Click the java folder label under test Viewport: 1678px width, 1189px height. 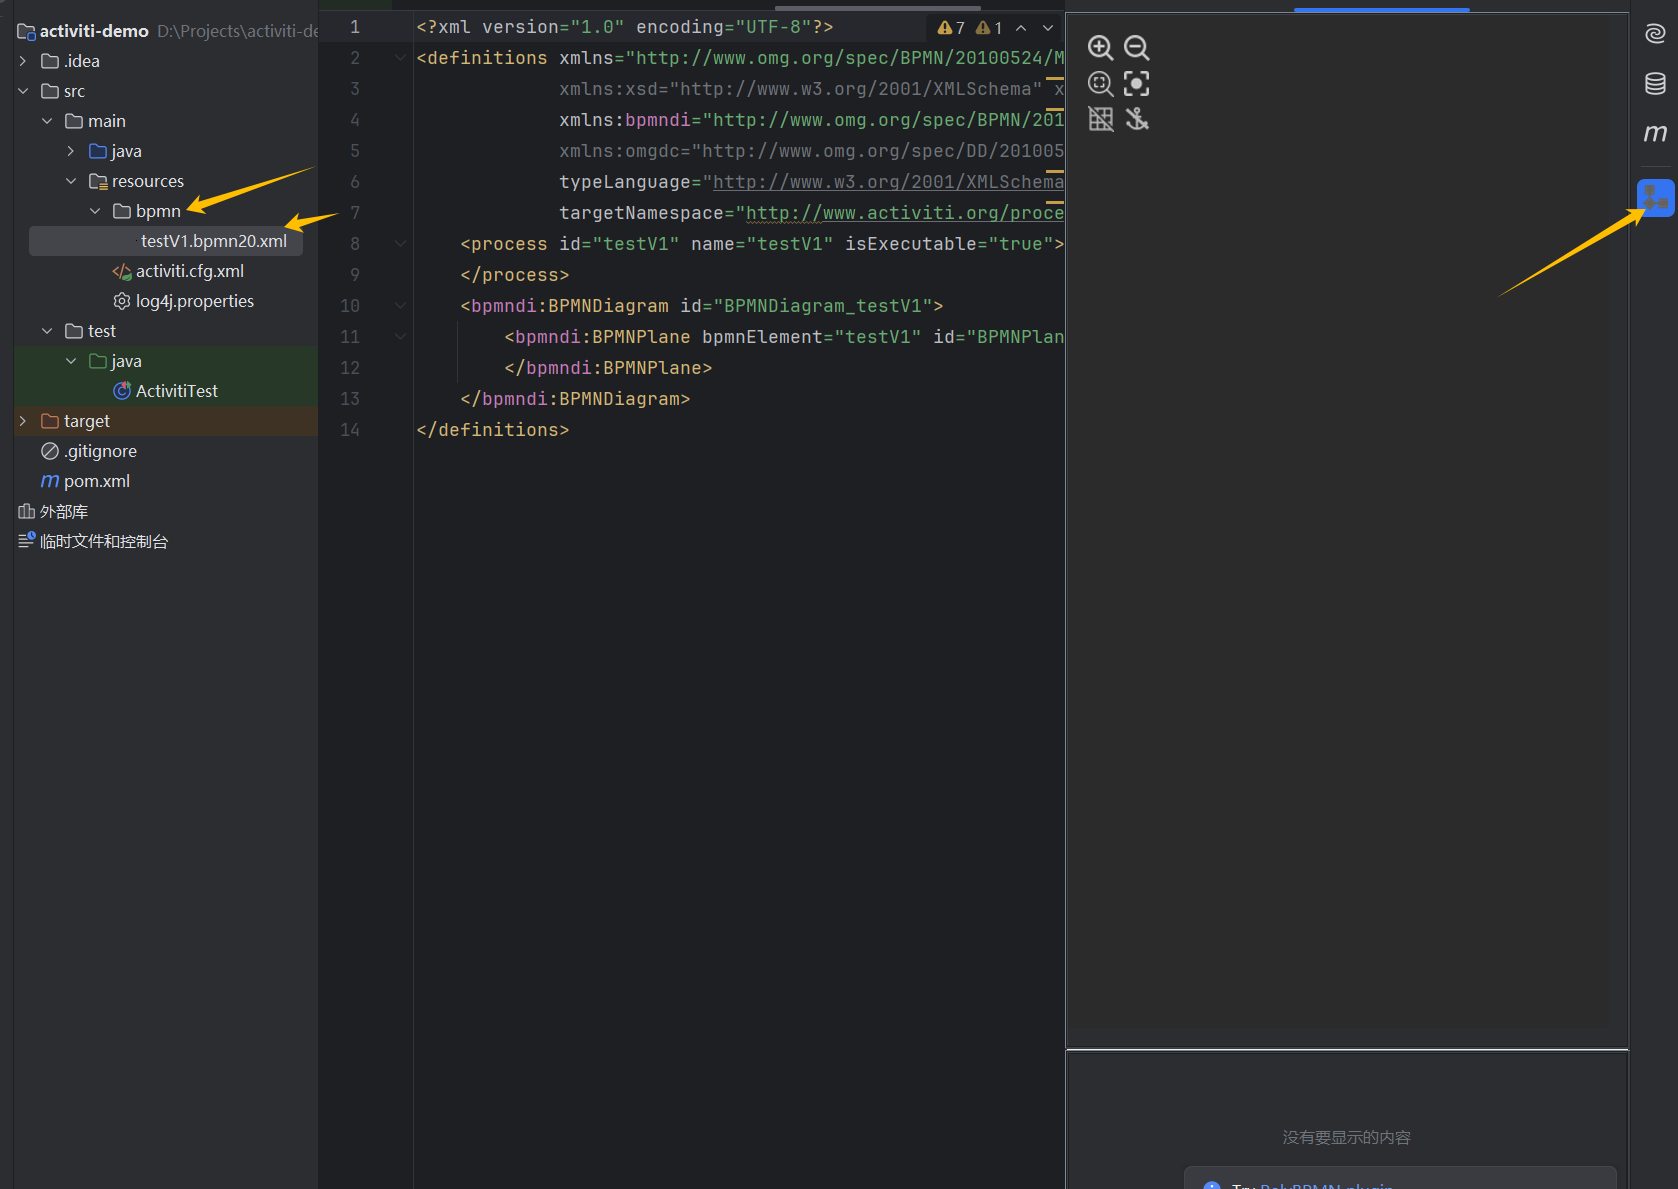pos(127,361)
